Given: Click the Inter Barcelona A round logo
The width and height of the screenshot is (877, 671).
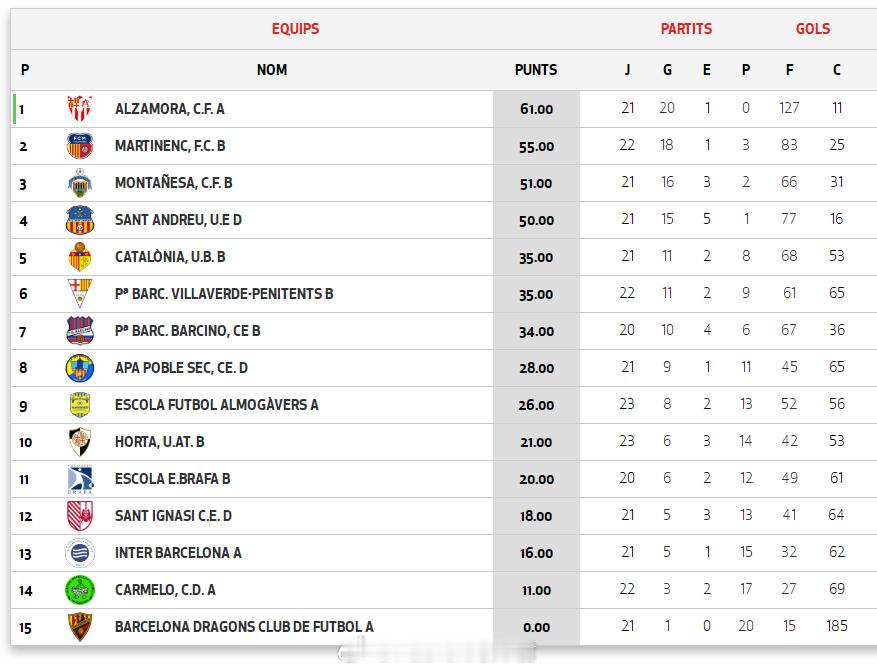Looking at the screenshot, I should pyautogui.click(x=79, y=553).
